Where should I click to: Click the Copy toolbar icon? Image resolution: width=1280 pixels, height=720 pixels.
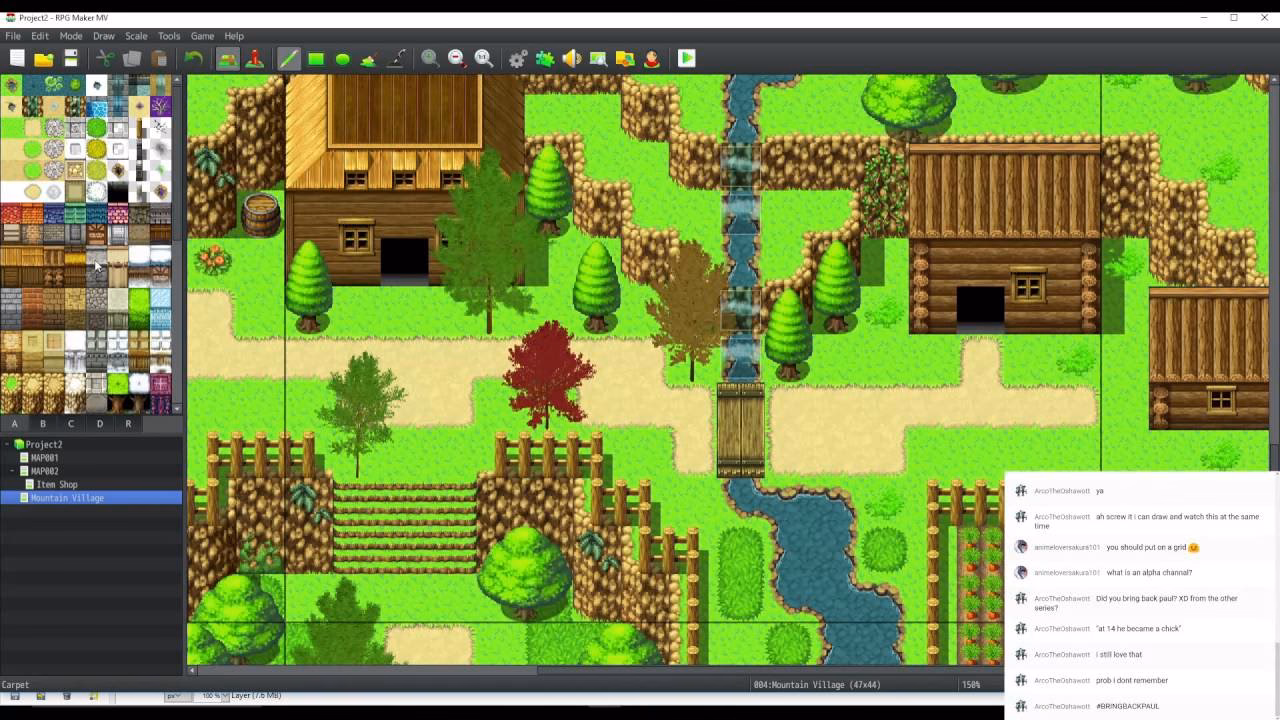(132, 59)
